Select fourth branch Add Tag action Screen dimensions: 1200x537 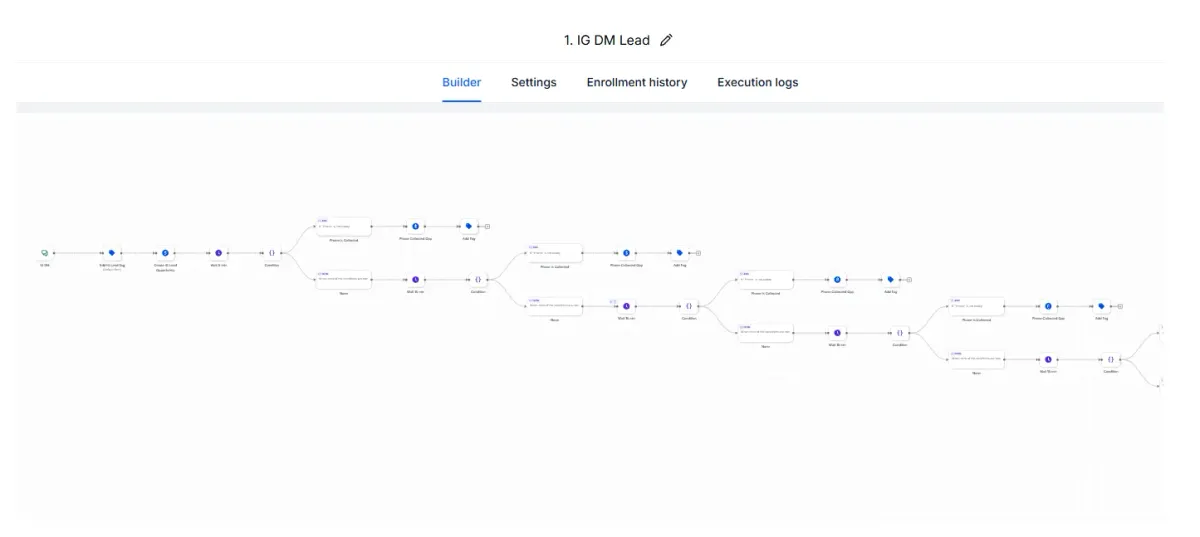click(x=1101, y=306)
